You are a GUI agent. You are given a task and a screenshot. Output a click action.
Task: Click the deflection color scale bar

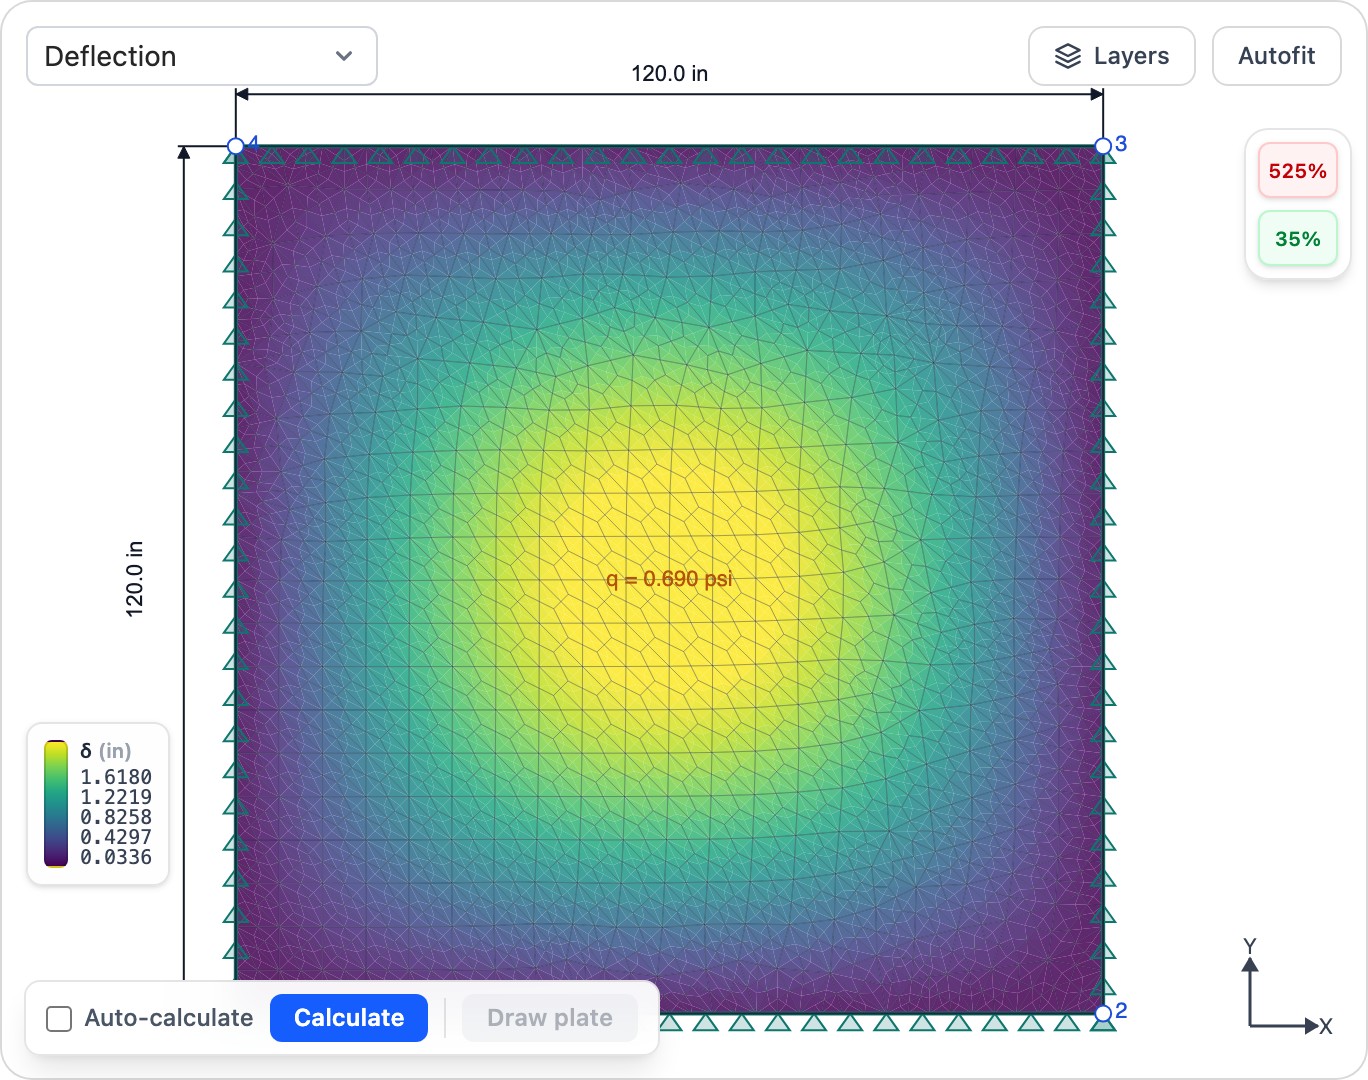tap(56, 803)
